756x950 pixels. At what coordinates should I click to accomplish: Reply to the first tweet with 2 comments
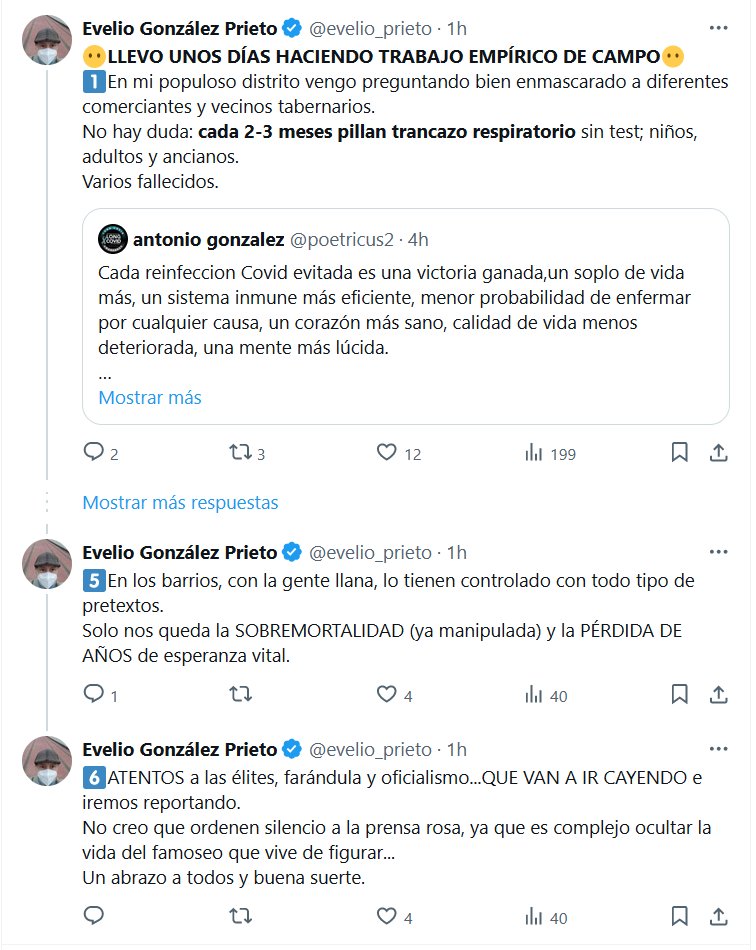click(x=94, y=453)
